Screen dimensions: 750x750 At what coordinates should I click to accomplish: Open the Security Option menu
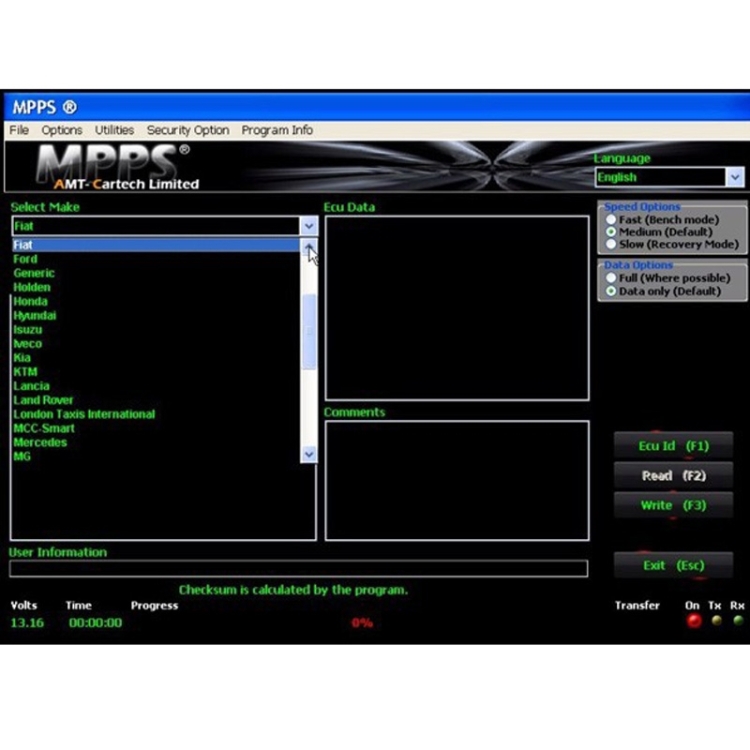point(188,130)
